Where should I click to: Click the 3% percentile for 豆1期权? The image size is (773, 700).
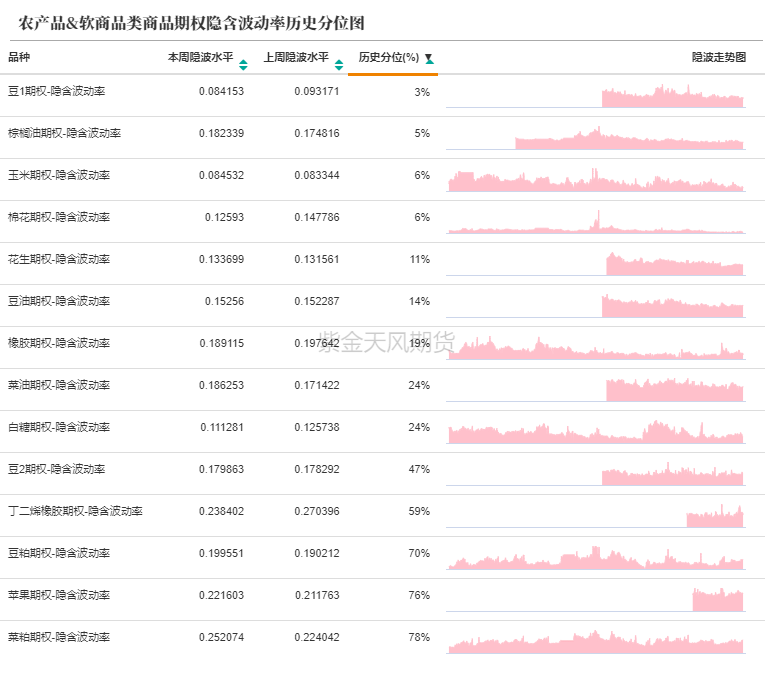[422, 92]
